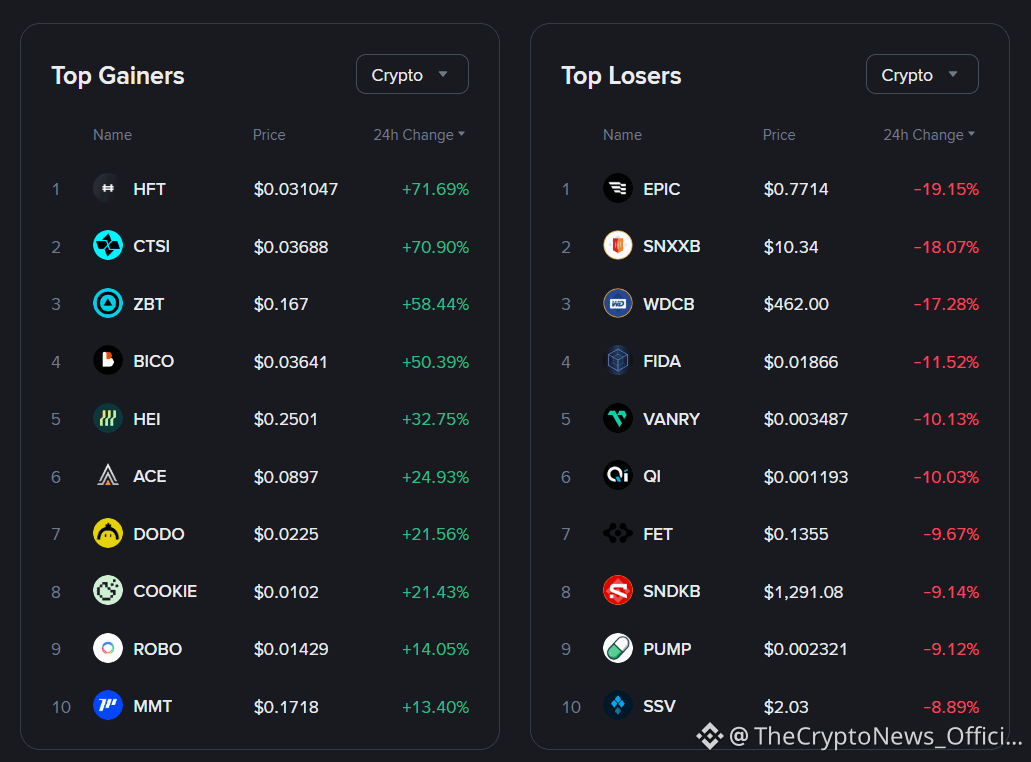
Task: Click the FIDA coin icon
Action: coord(617,361)
